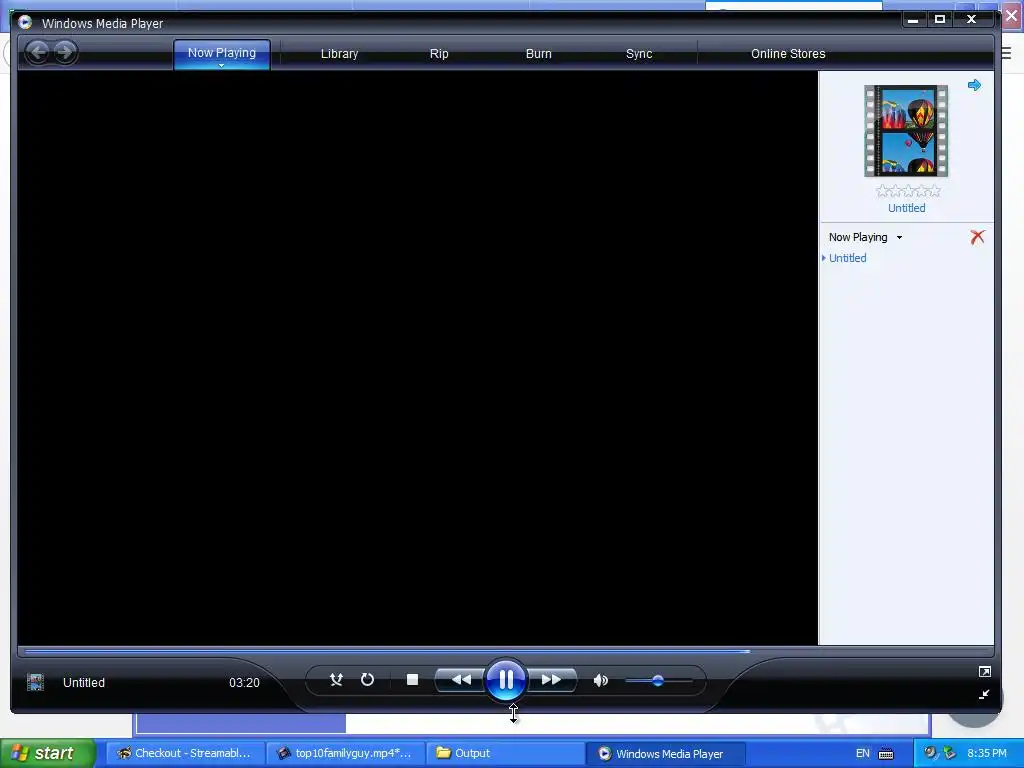Viewport: 1024px width, 768px height.
Task: Switch to compact mode with the corner icon
Action: [x=984, y=694]
